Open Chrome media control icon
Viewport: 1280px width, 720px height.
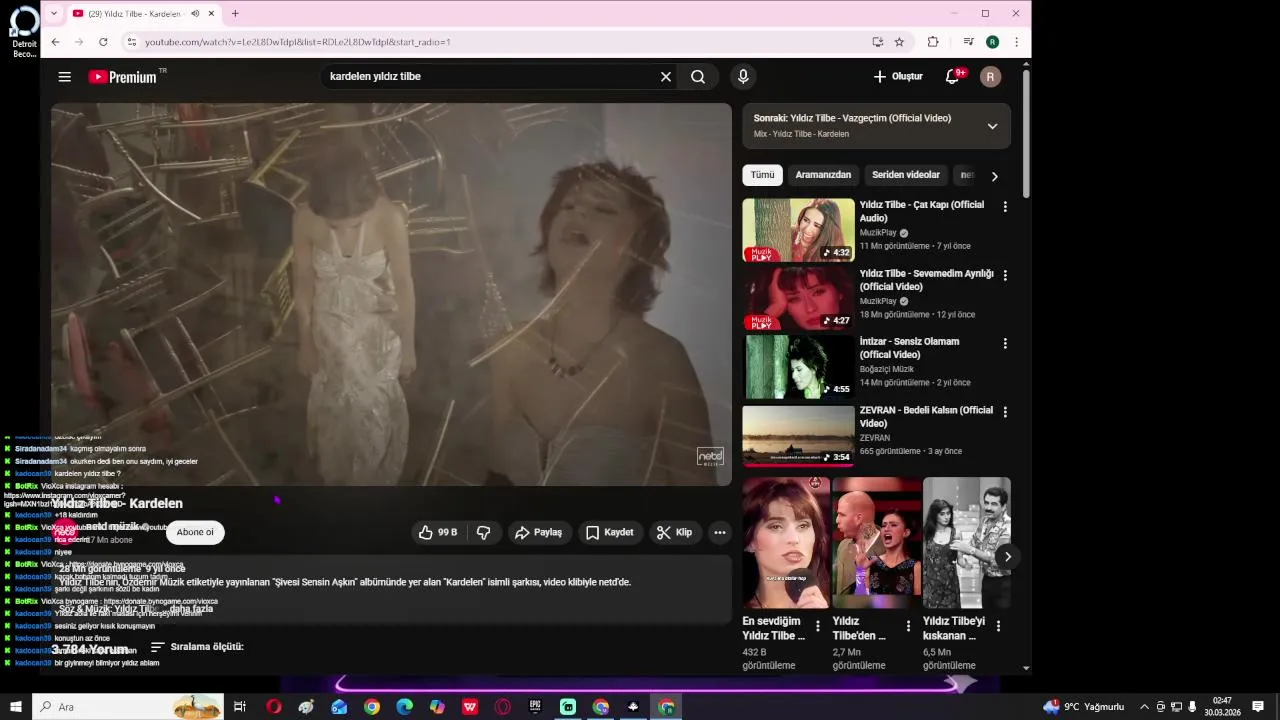[968, 42]
